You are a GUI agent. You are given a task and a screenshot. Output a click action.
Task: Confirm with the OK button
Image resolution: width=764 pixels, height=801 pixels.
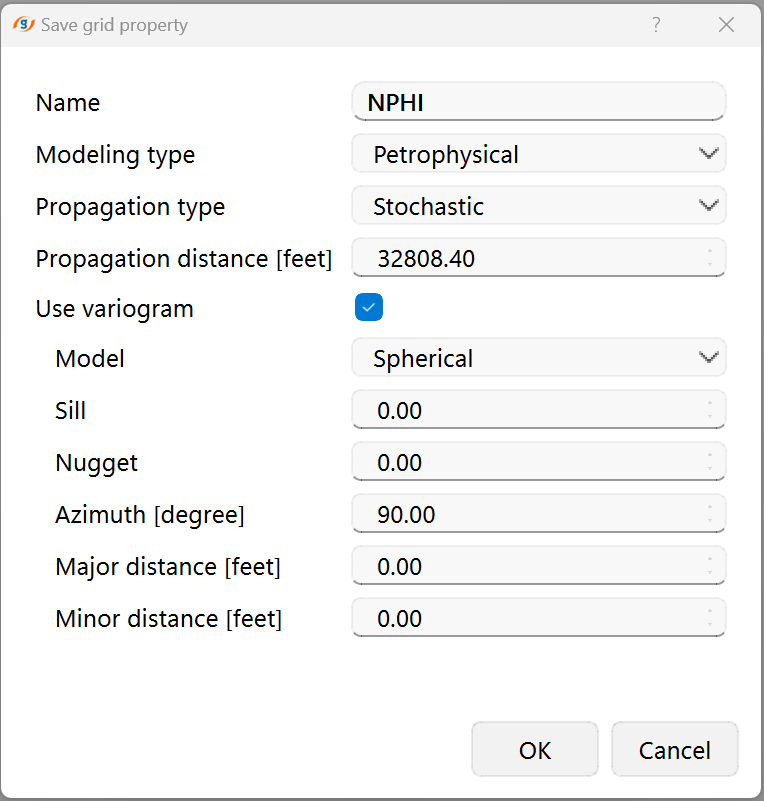(x=535, y=750)
